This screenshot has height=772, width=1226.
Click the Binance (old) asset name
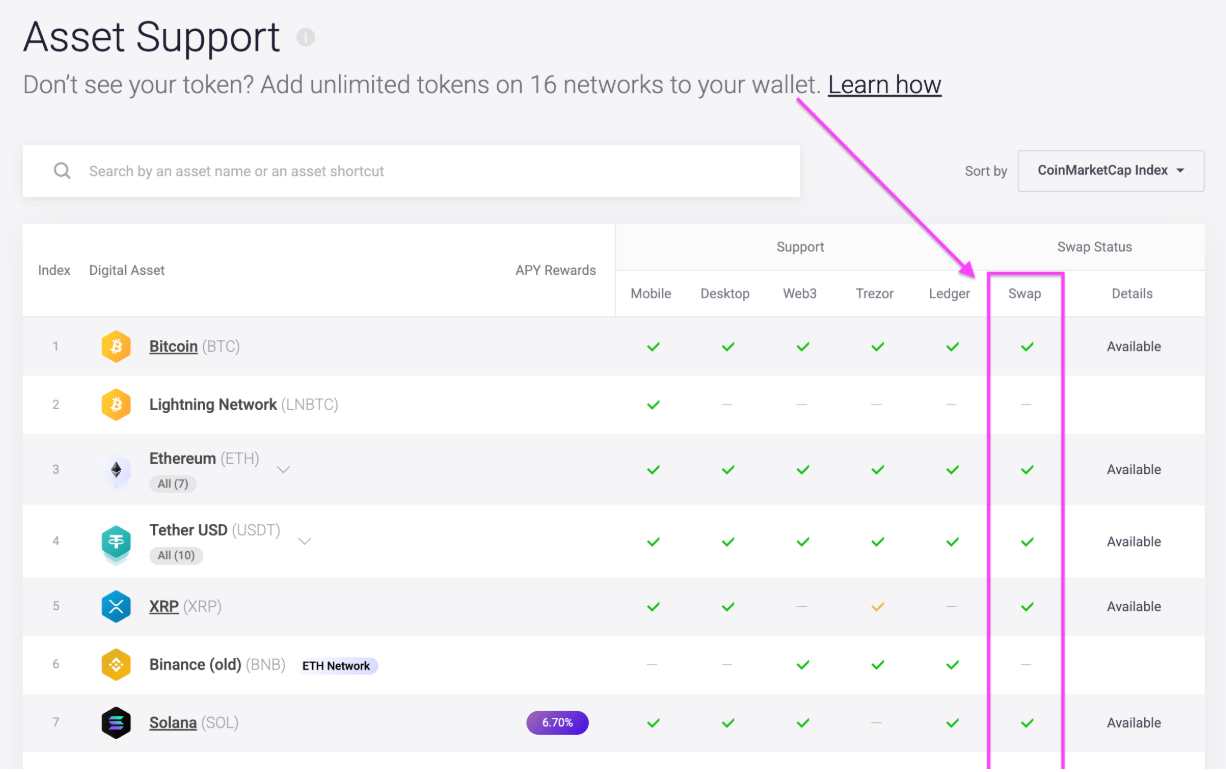click(x=195, y=665)
